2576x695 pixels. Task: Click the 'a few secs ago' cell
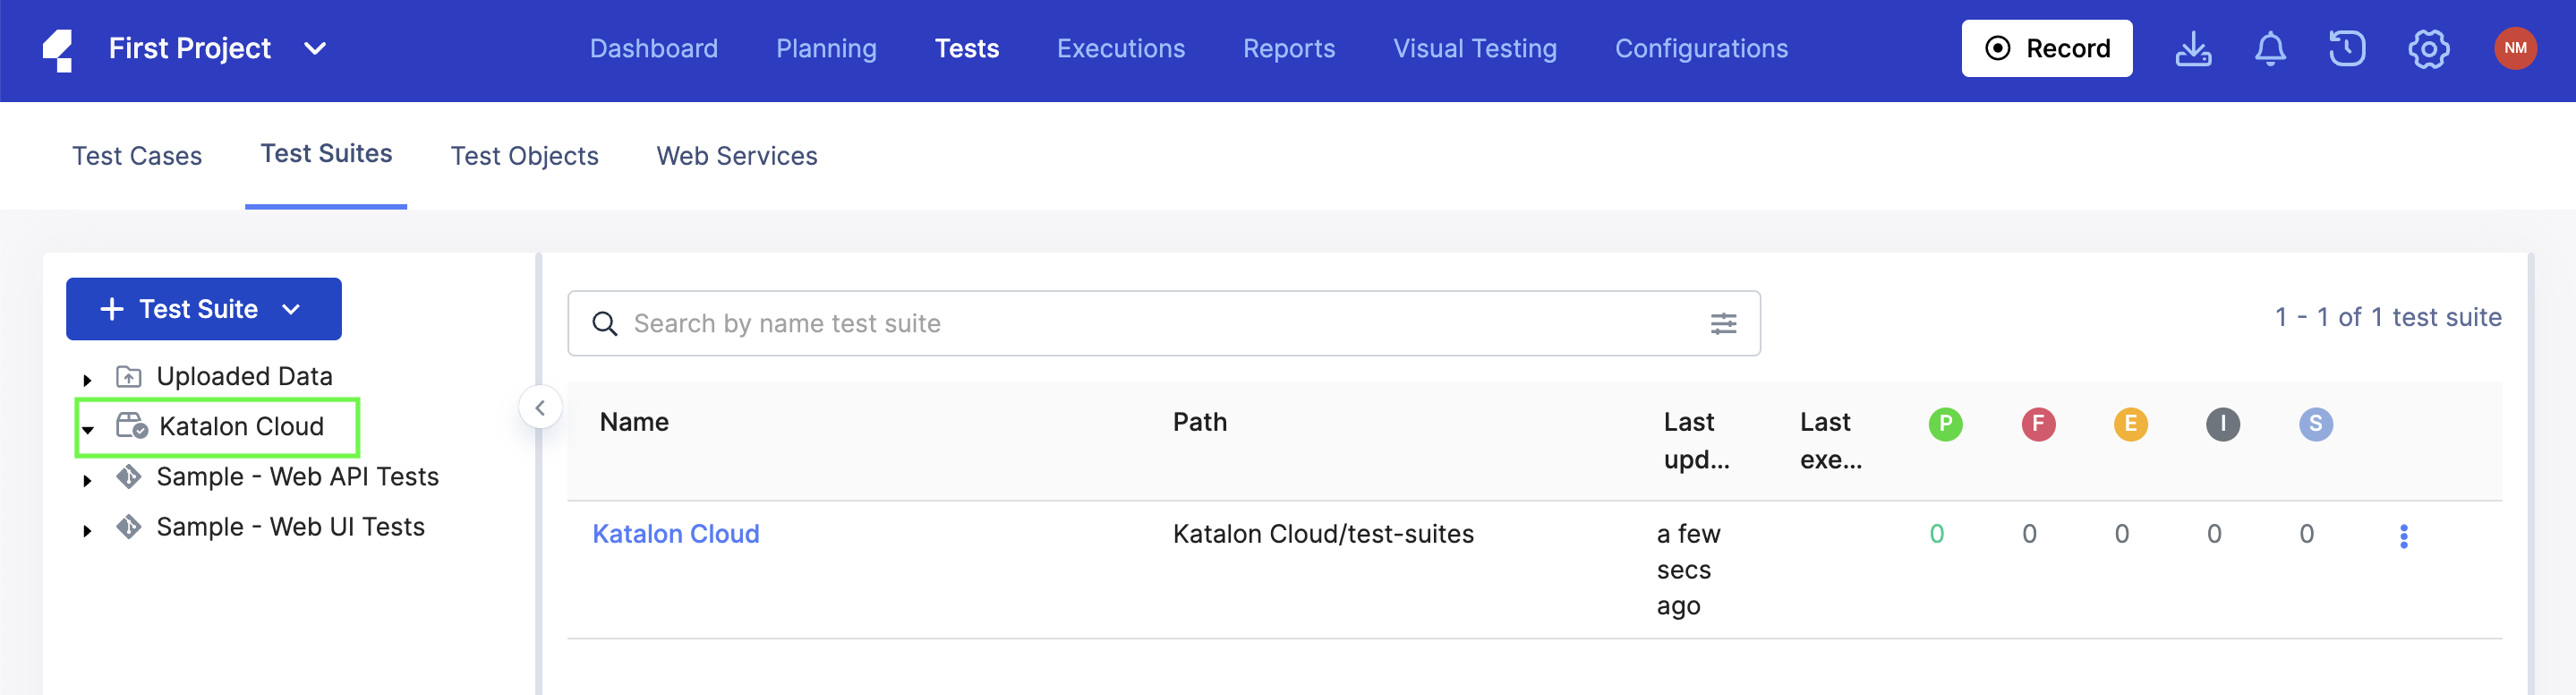[x=1688, y=570]
